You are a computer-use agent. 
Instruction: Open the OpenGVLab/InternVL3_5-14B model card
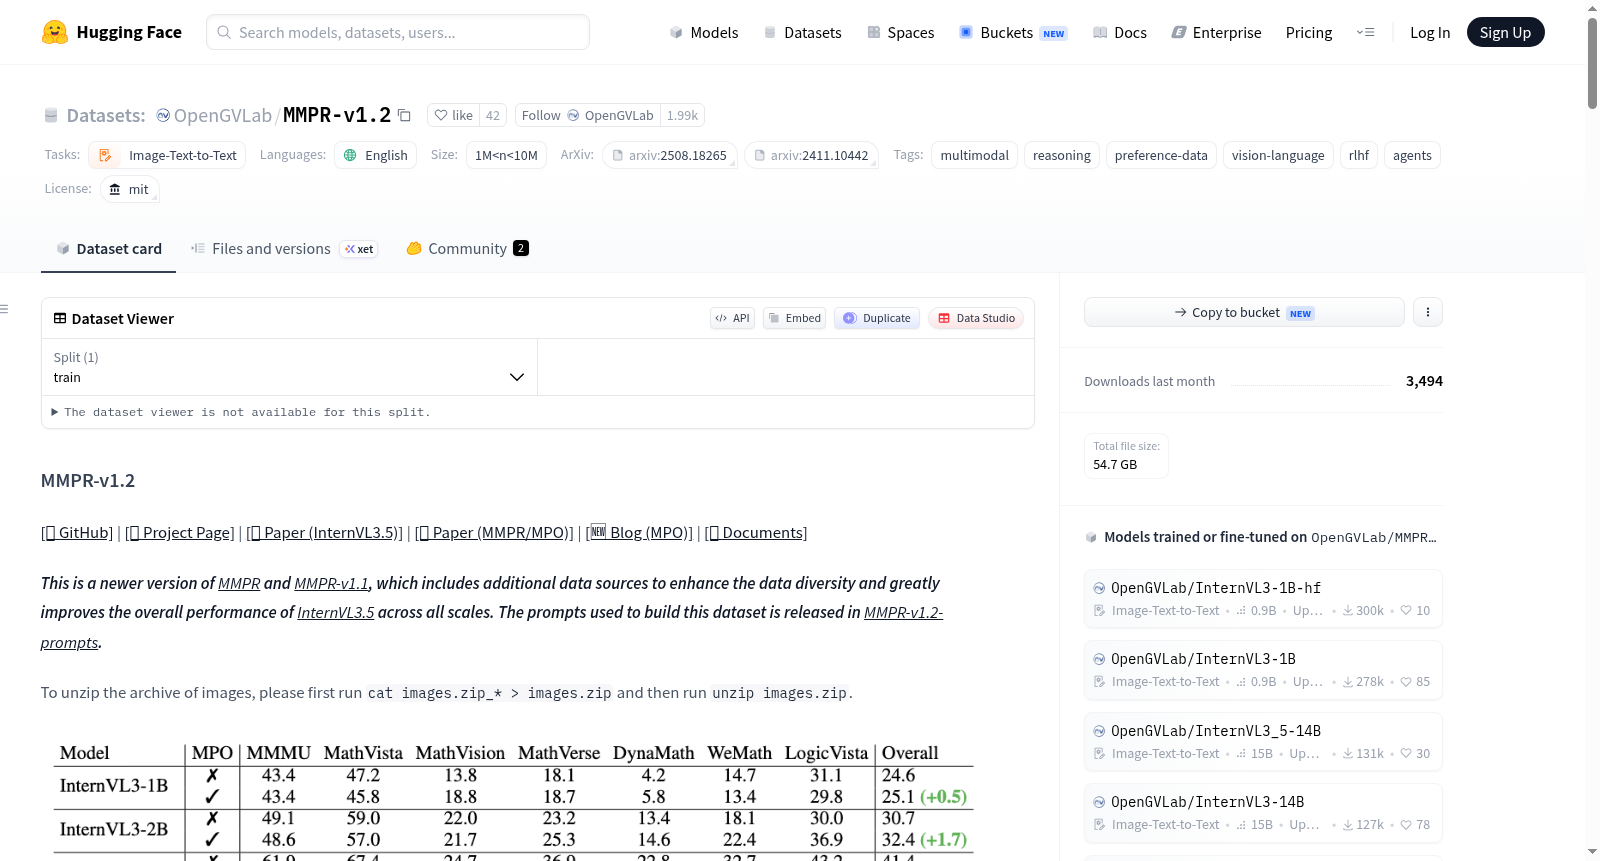pyautogui.click(x=1263, y=741)
